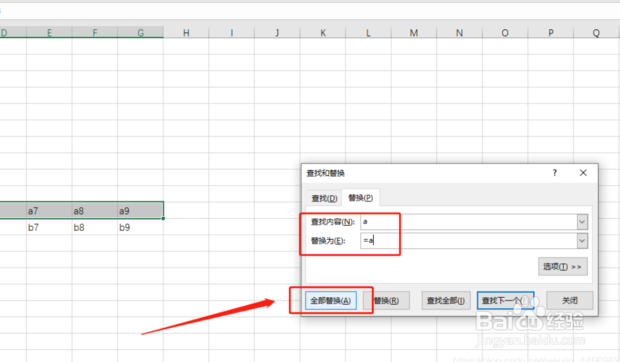Select column header P
The width and height of the screenshot is (620, 362).
click(551, 32)
